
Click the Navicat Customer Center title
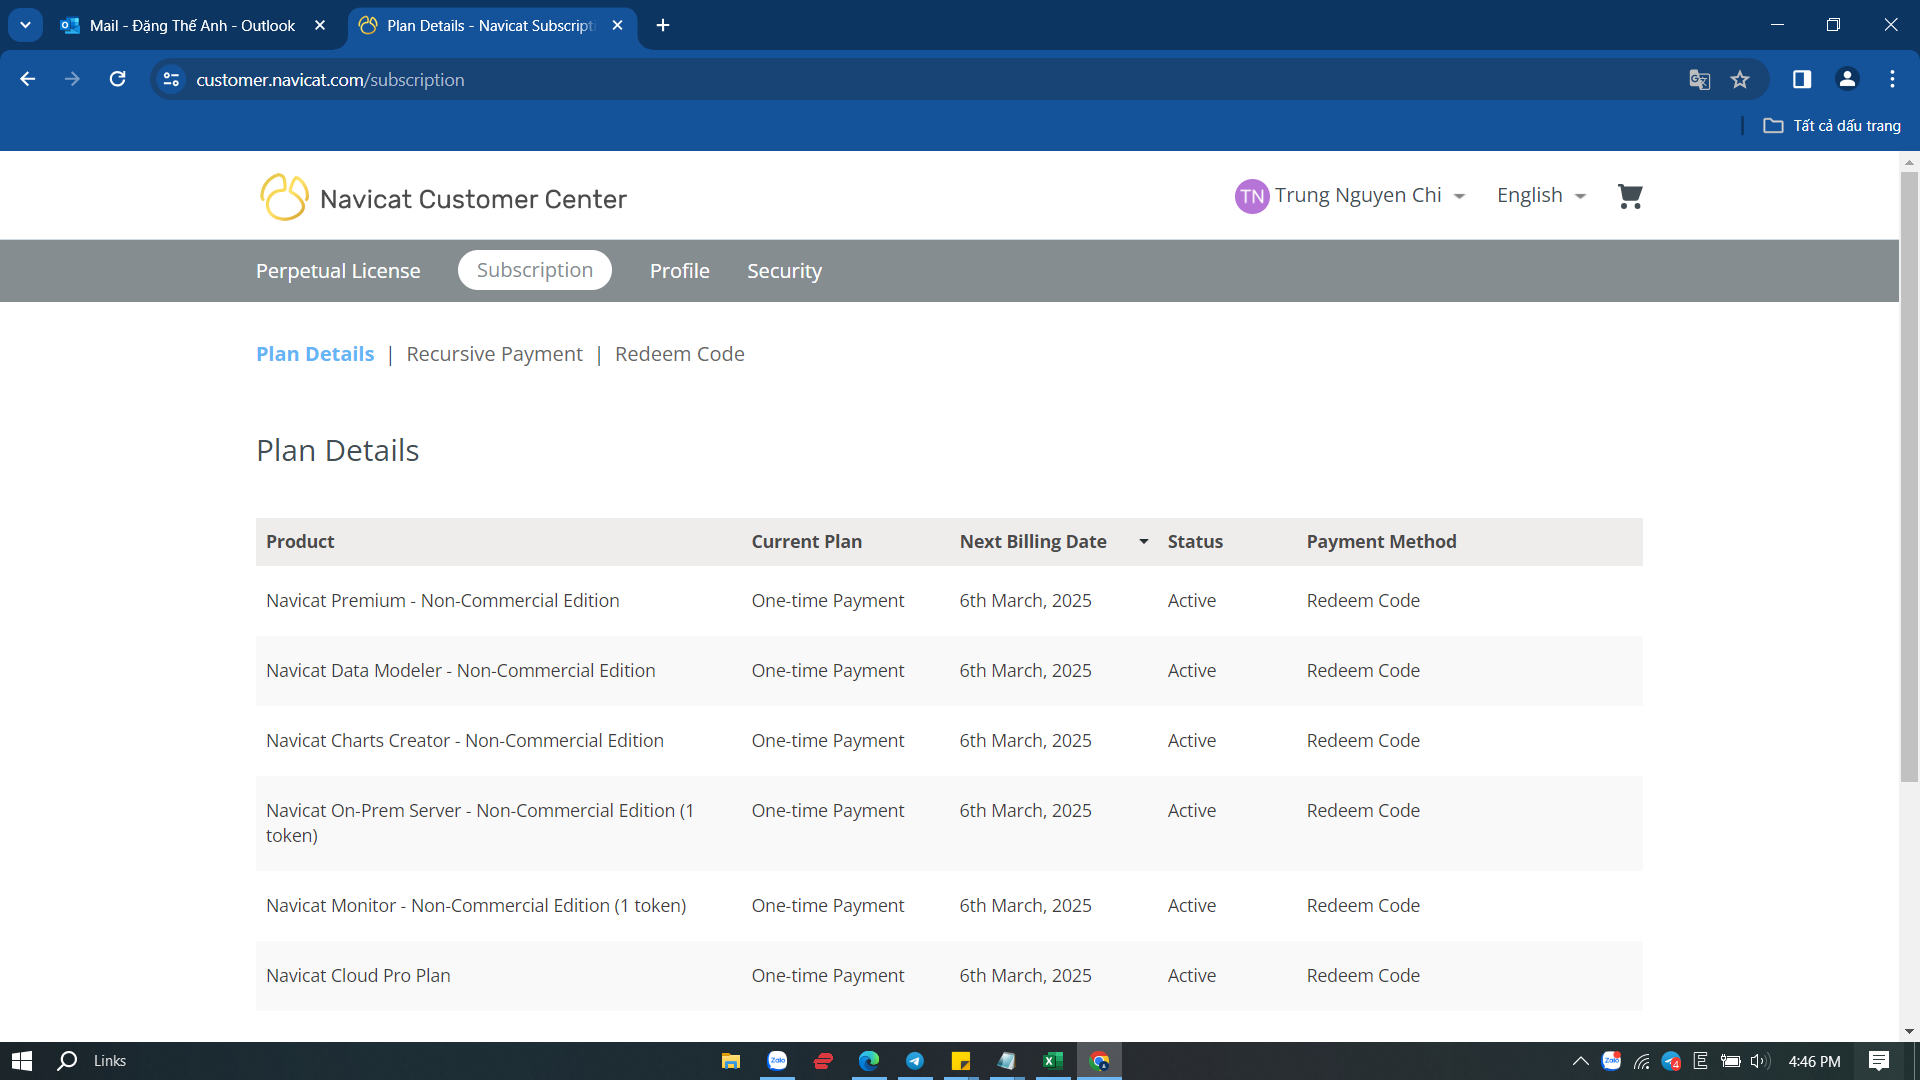tap(473, 199)
